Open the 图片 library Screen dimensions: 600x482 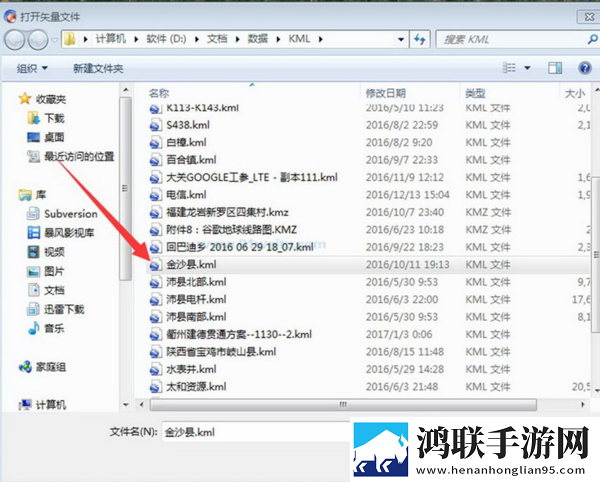tap(46, 271)
